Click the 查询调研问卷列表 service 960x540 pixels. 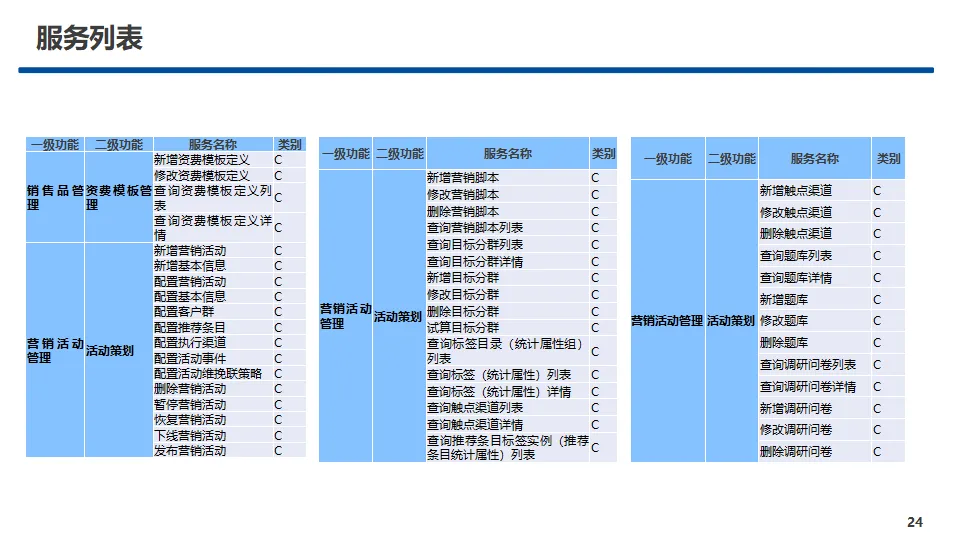(x=814, y=365)
